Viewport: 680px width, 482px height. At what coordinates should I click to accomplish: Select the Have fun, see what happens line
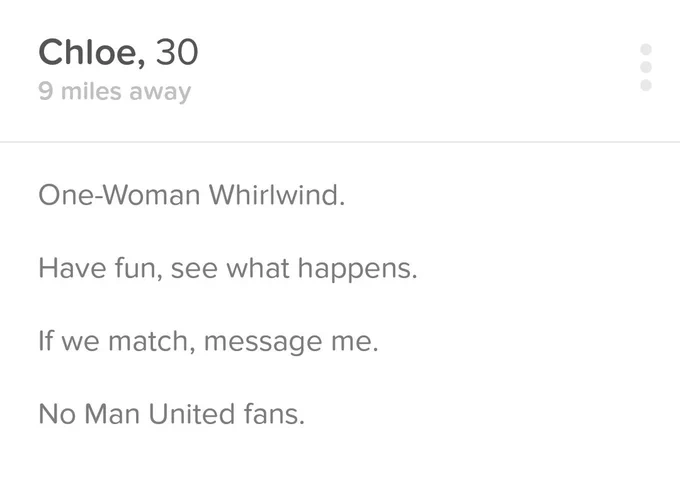[x=228, y=269]
